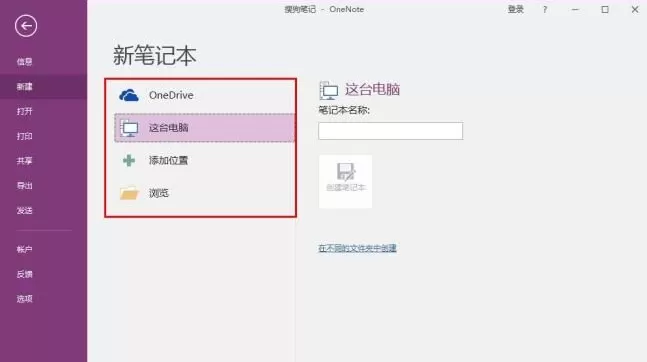Open the 导出 menu item
This screenshot has width=647, height=362.
coord(24,186)
